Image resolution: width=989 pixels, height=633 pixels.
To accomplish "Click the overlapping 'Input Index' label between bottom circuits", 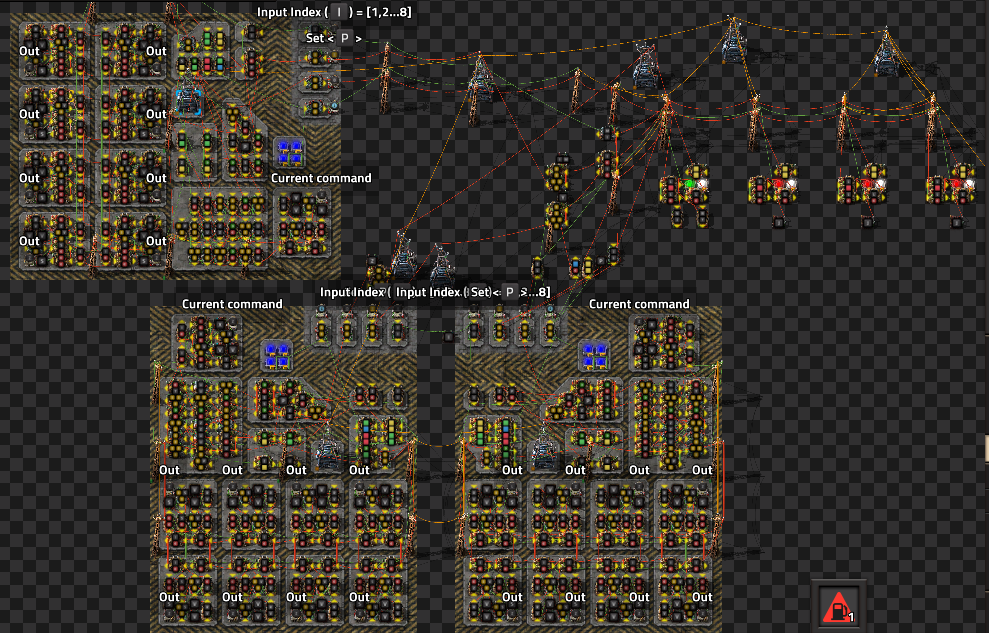I will click(435, 292).
